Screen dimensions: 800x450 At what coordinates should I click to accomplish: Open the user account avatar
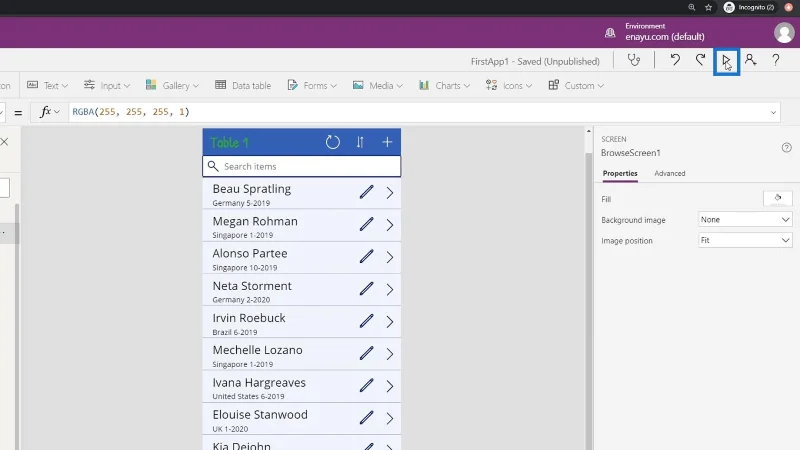point(784,33)
